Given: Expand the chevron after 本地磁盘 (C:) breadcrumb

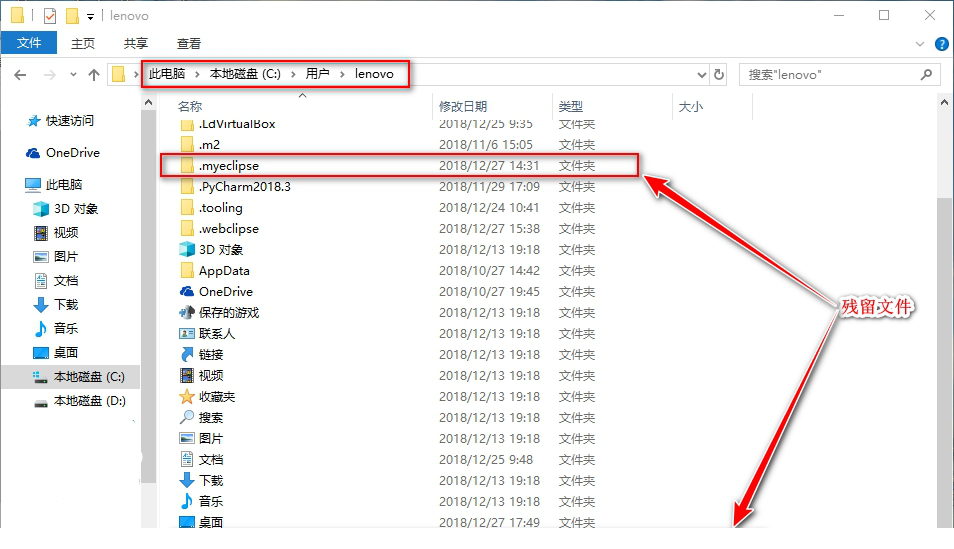Looking at the screenshot, I should pos(293,74).
